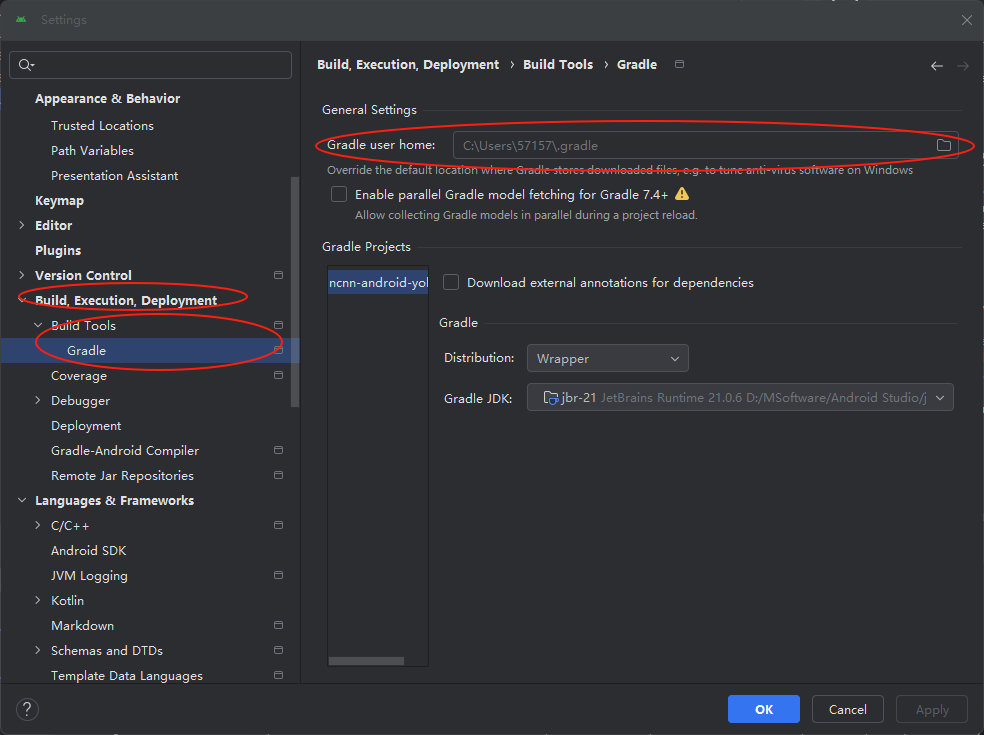This screenshot has height=735, width=984.
Task: Click the warning icon beside parallel Gradle model fetching
Action: (x=682, y=194)
